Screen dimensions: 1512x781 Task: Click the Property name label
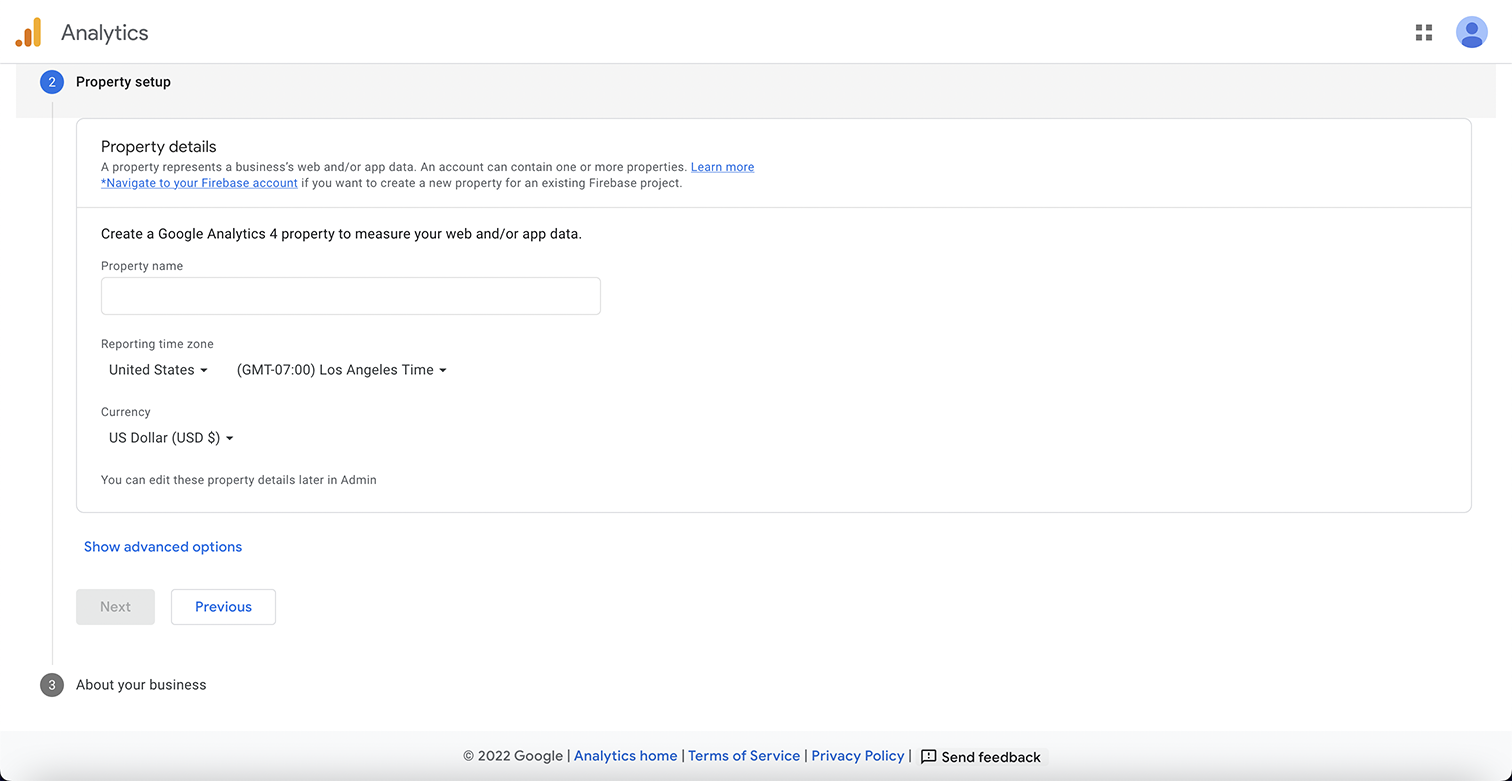click(142, 266)
